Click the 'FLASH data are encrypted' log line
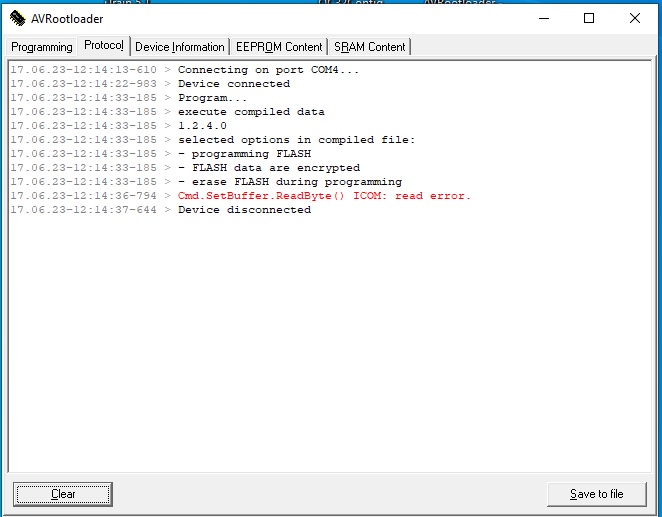Viewport: 662px width, 517px height. point(269,168)
